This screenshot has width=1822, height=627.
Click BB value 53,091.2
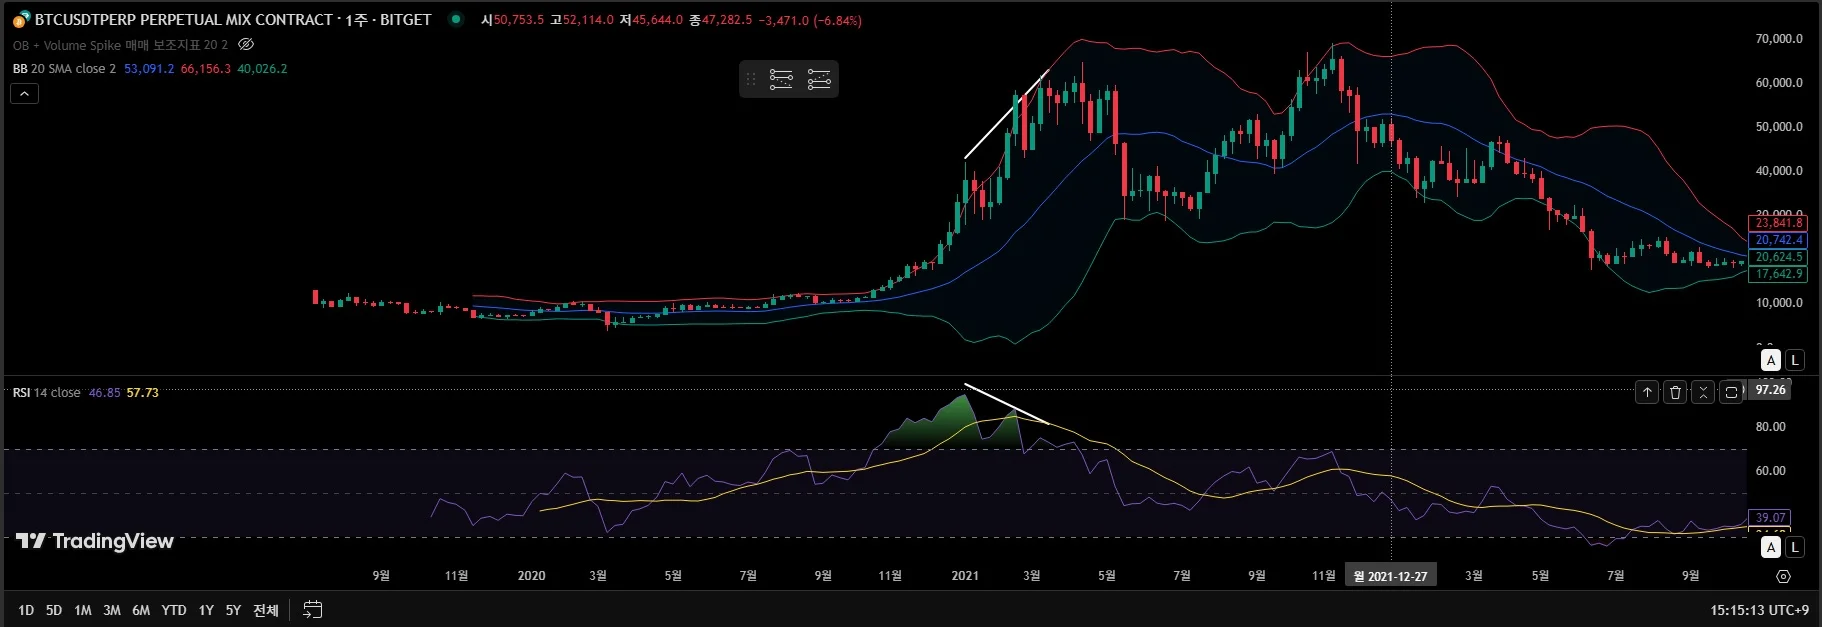pos(149,69)
